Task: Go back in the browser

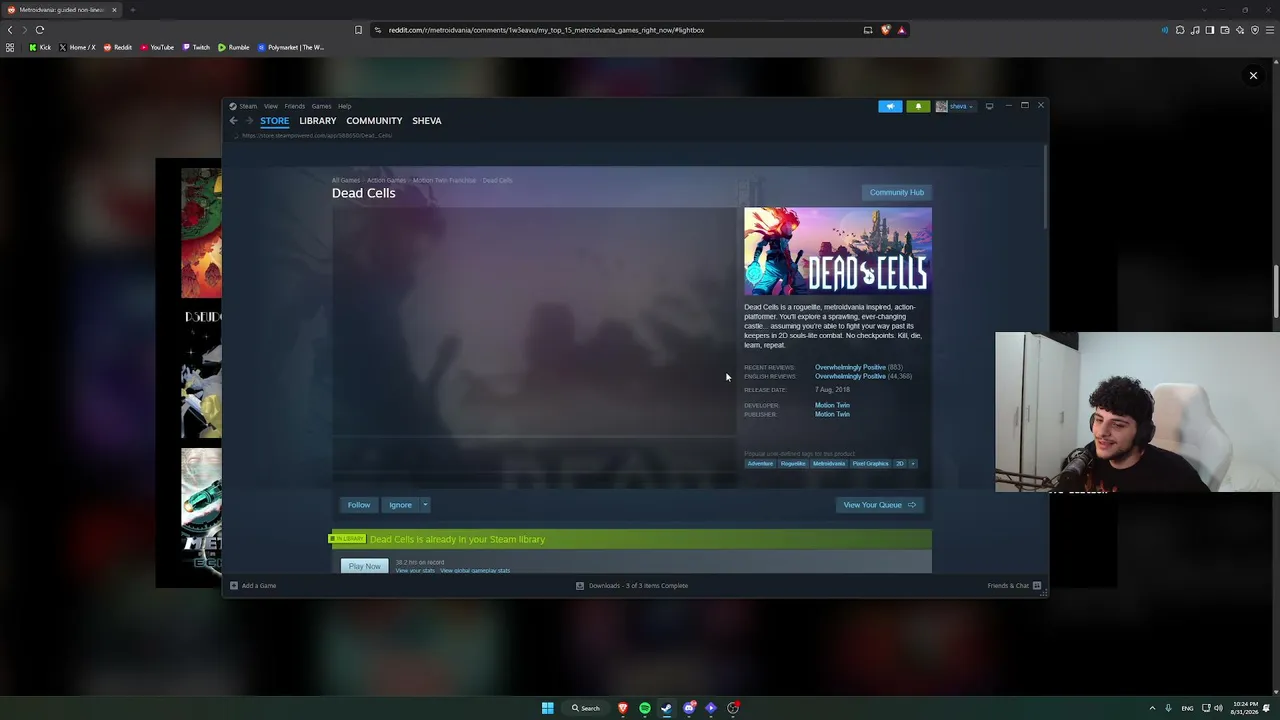Action: (x=10, y=30)
